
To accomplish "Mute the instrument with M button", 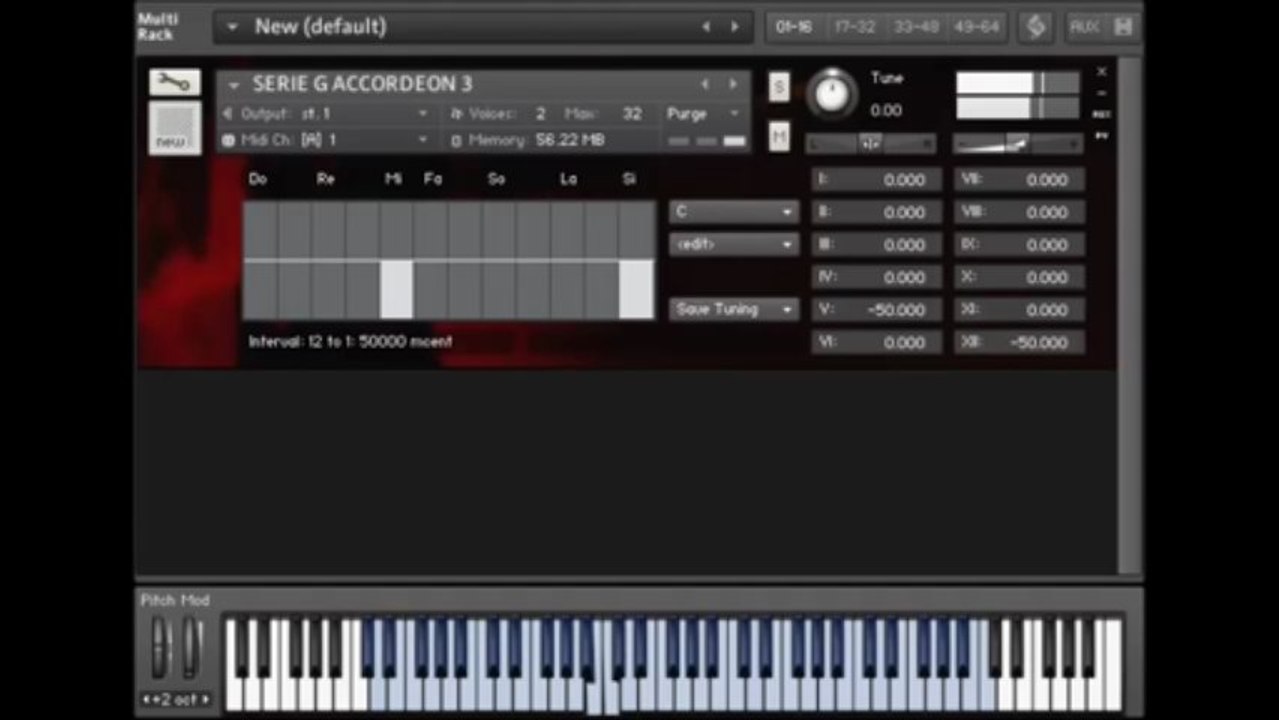I will (779, 136).
